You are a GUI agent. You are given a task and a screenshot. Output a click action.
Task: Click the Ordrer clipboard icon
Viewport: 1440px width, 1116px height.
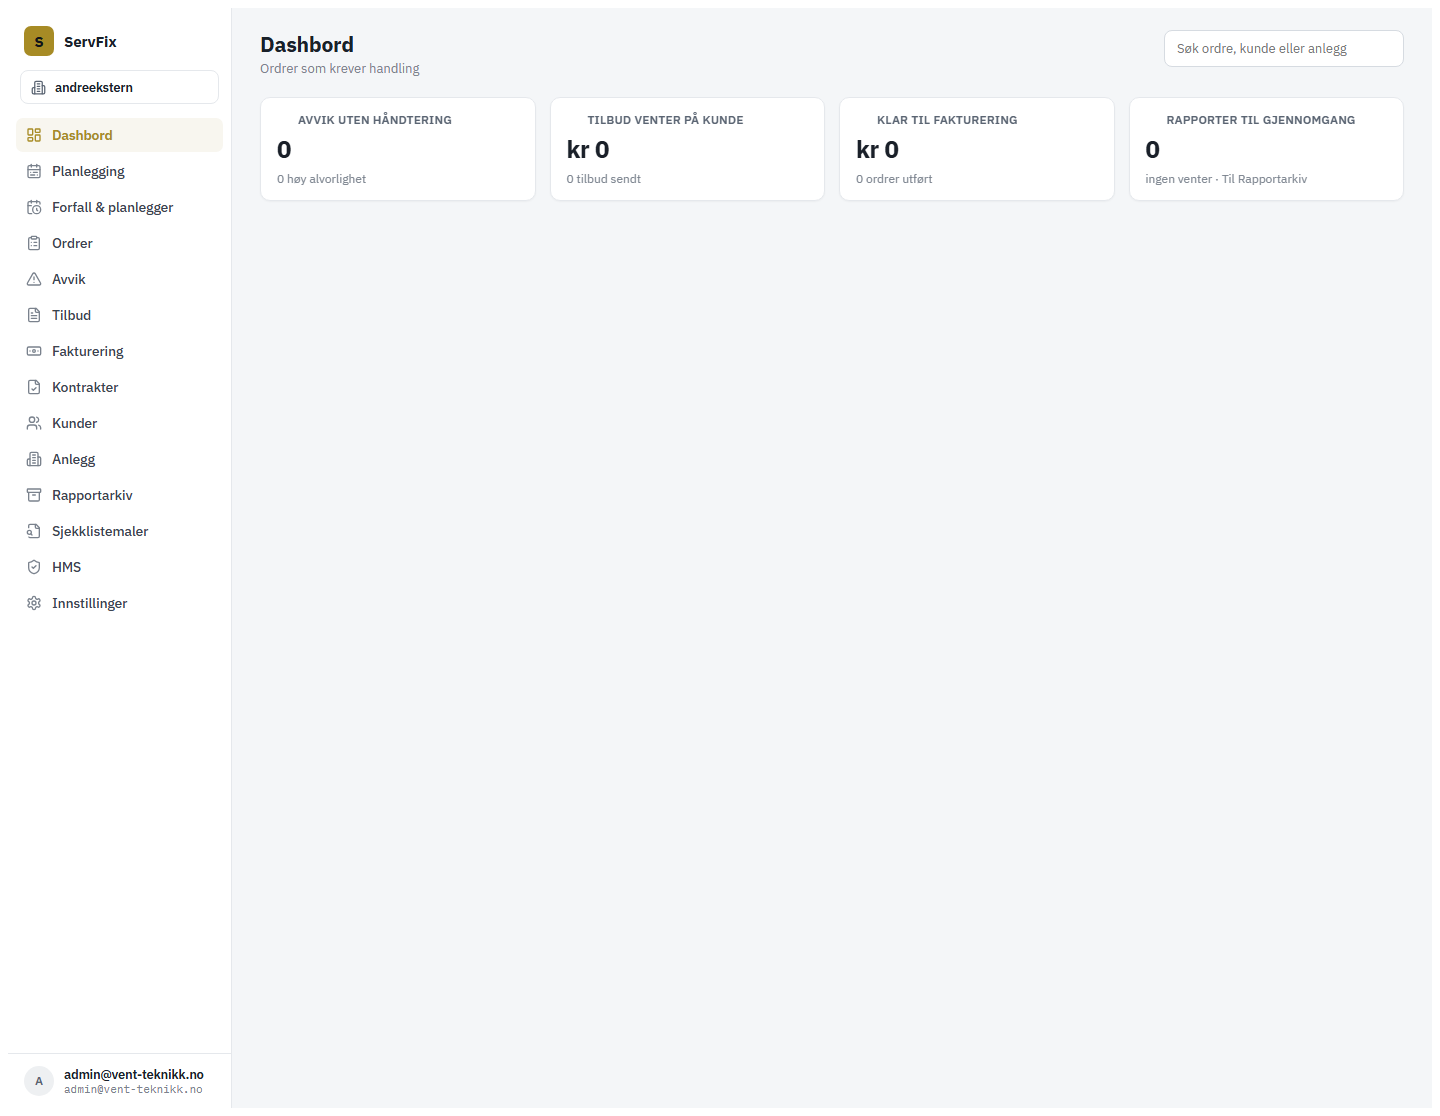pos(34,243)
